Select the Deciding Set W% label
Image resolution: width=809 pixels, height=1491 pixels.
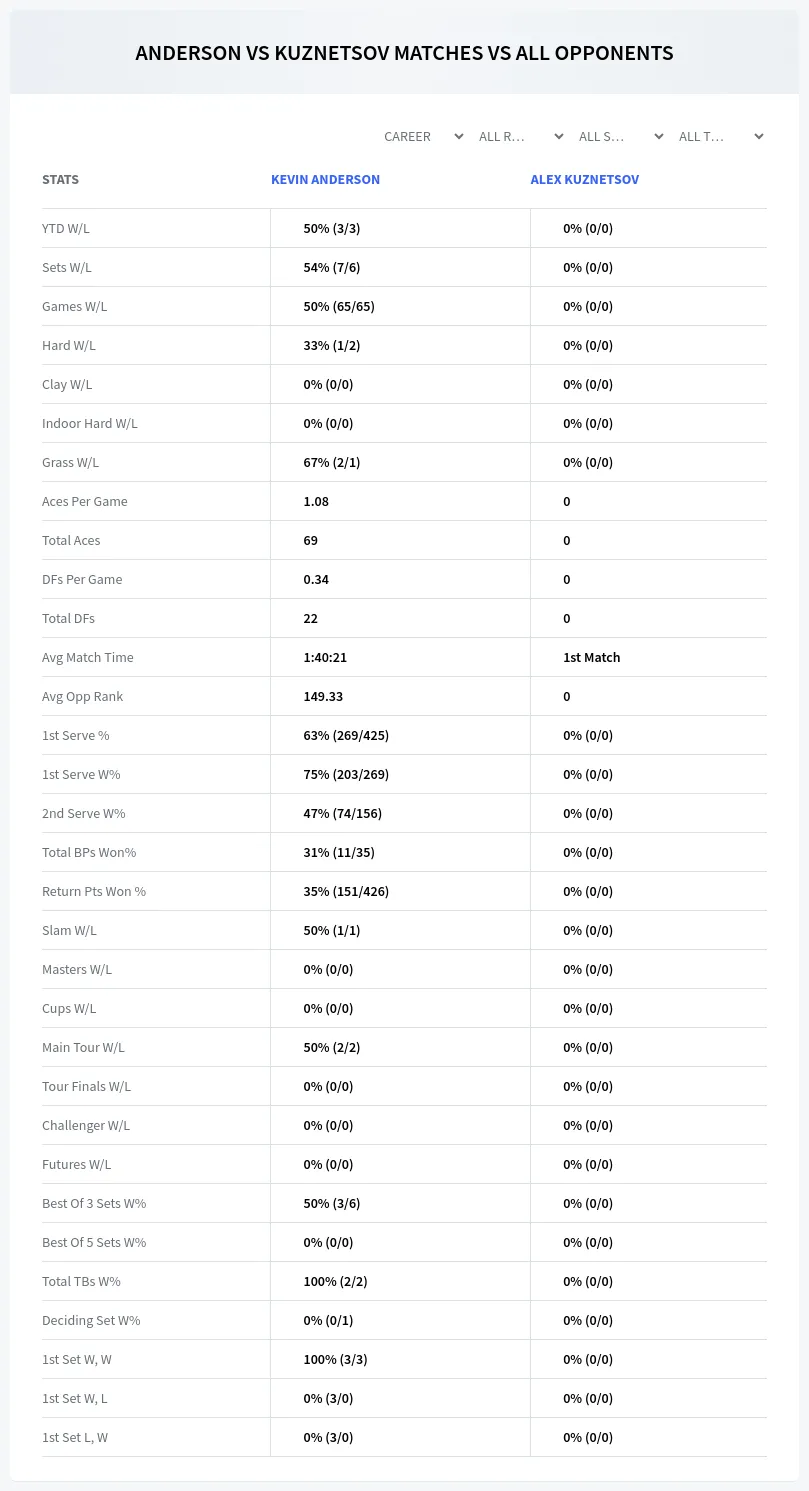pos(91,1320)
